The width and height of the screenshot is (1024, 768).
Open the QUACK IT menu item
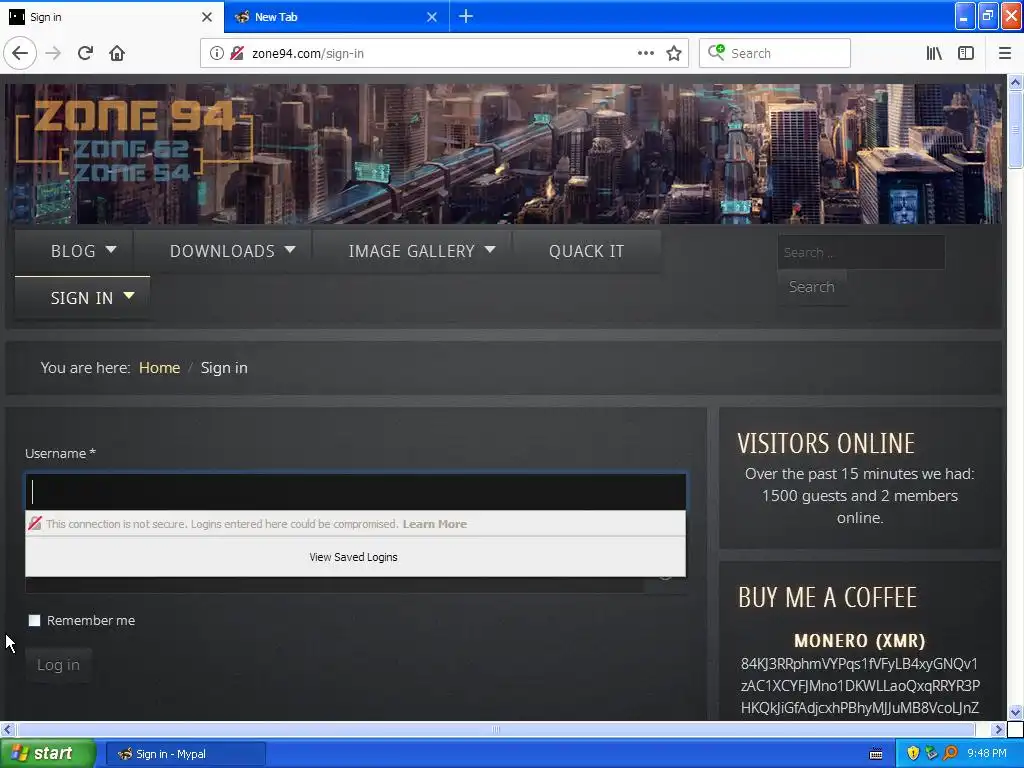(586, 251)
